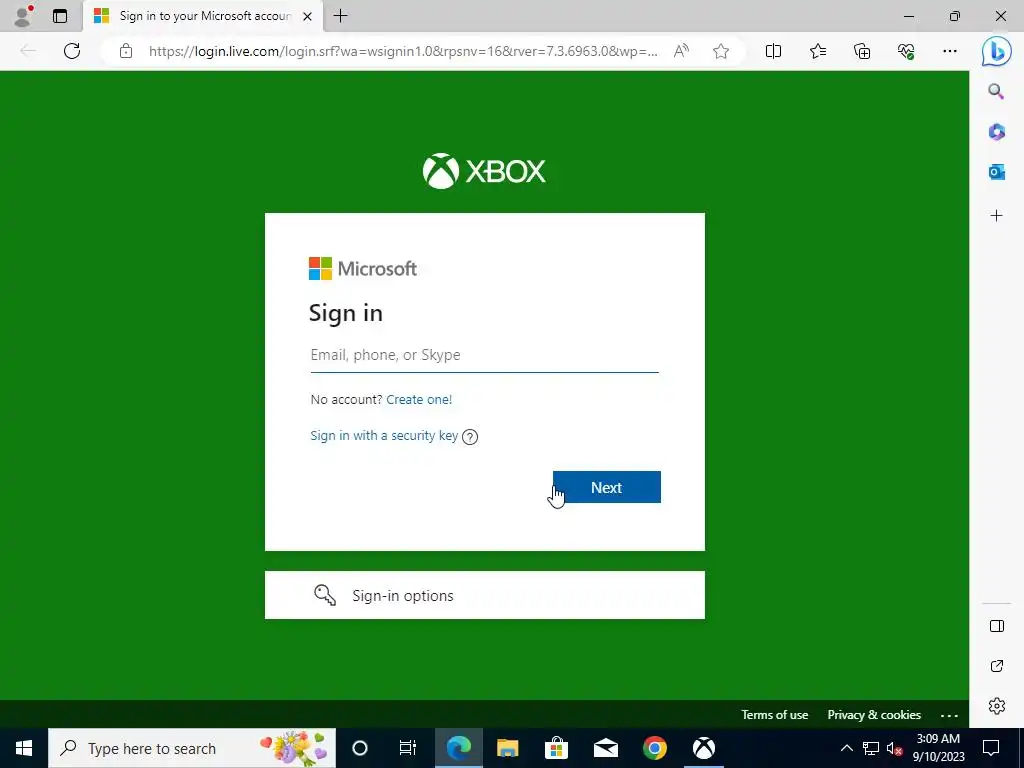Open Mail app from taskbar
This screenshot has width=1024, height=768.
(x=605, y=748)
